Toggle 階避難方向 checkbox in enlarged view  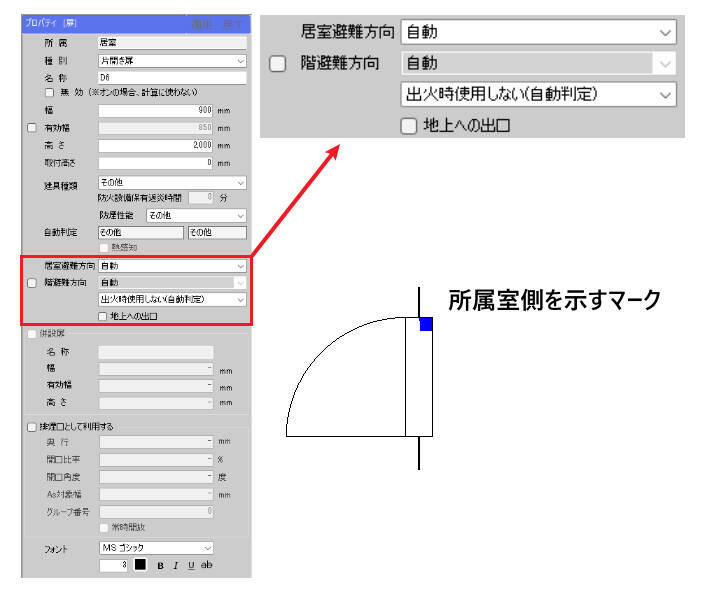(278, 64)
